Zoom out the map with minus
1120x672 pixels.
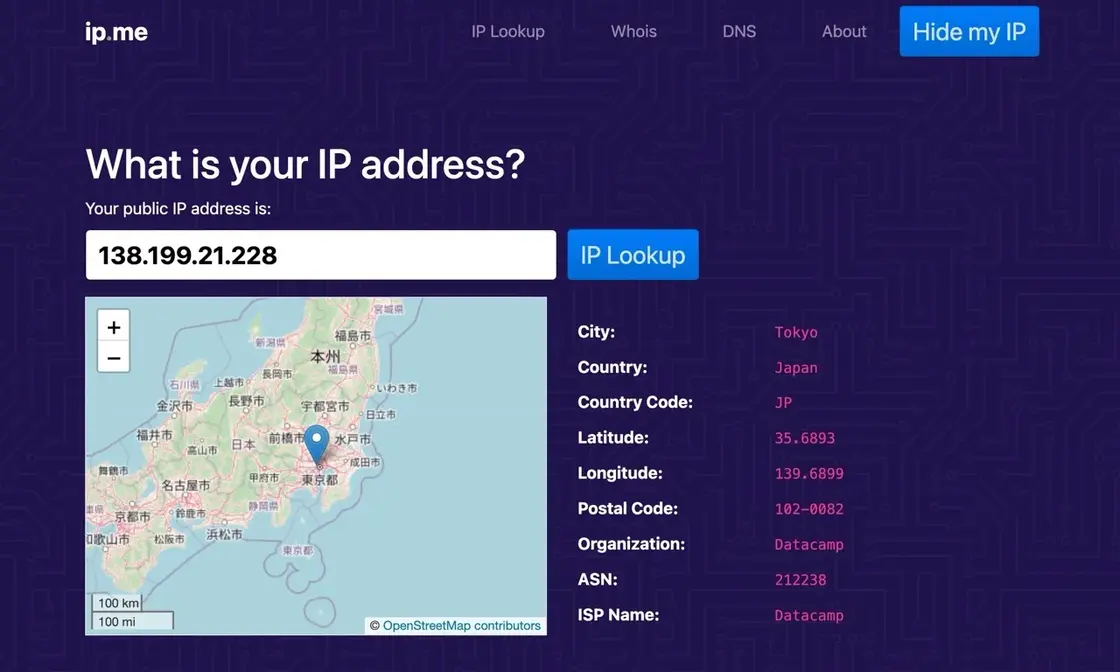tap(114, 357)
